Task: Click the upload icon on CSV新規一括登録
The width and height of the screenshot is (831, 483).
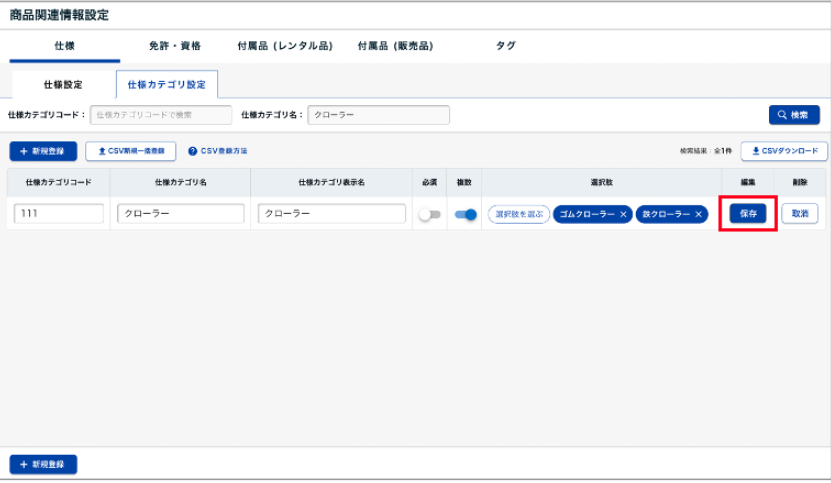Action: [101, 151]
